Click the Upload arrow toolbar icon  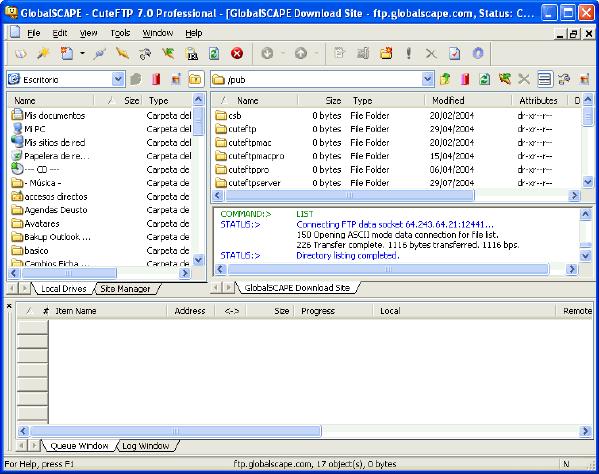[x=301, y=54]
